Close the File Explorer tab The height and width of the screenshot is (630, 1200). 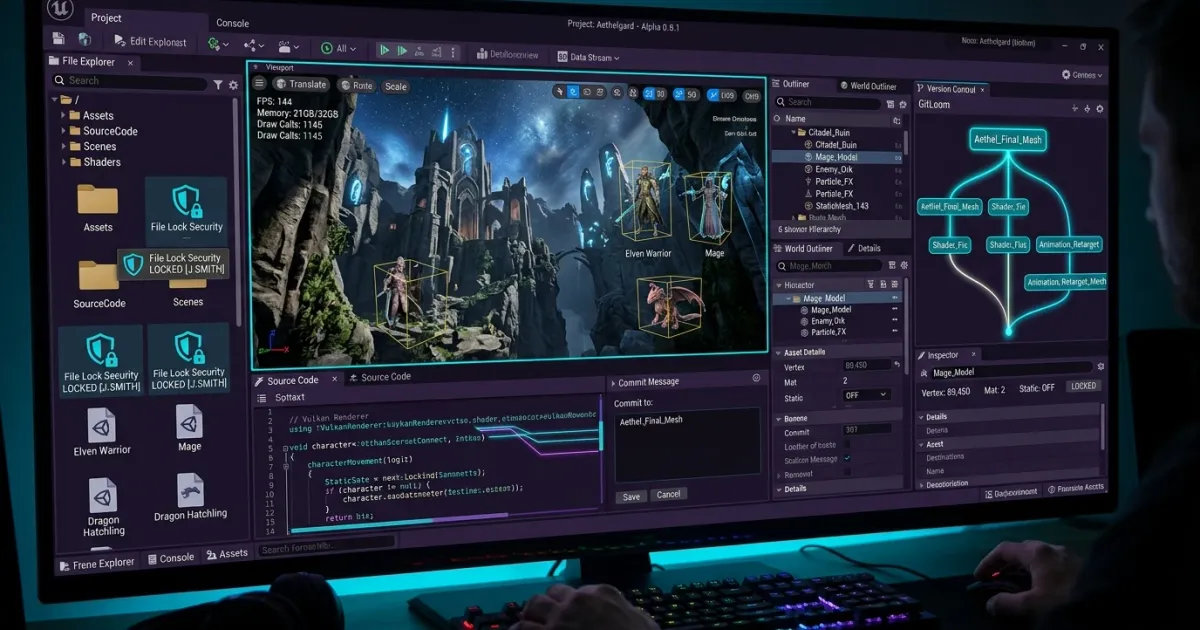[x=130, y=62]
